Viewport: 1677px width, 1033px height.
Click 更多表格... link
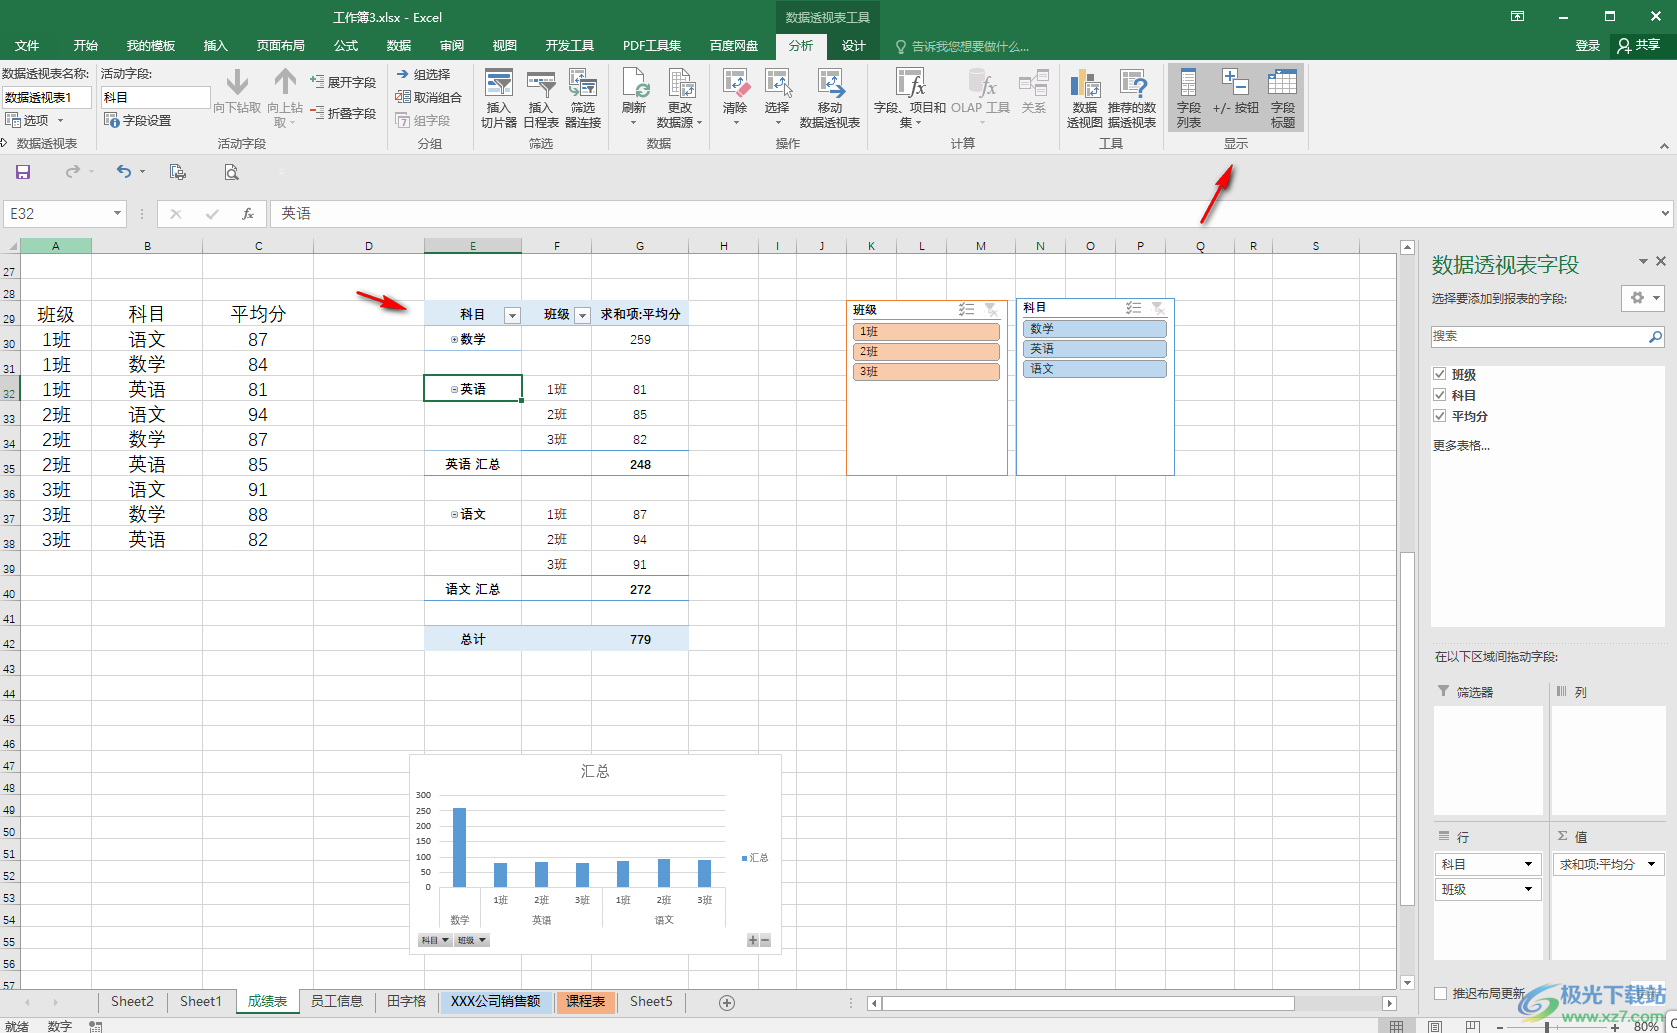tap(1461, 446)
